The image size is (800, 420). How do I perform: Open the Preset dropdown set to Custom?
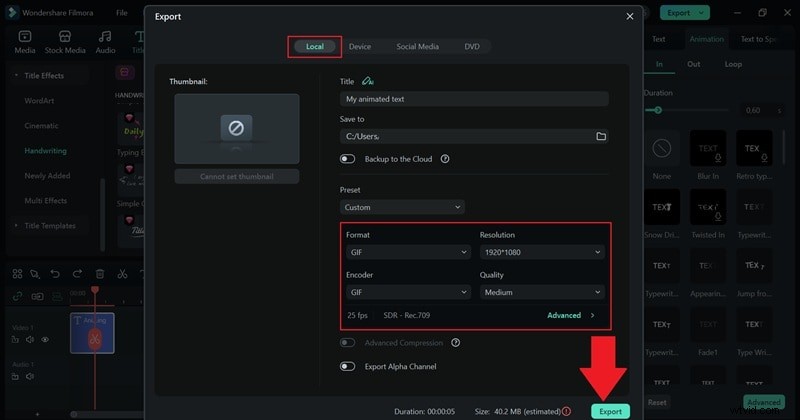pos(402,207)
